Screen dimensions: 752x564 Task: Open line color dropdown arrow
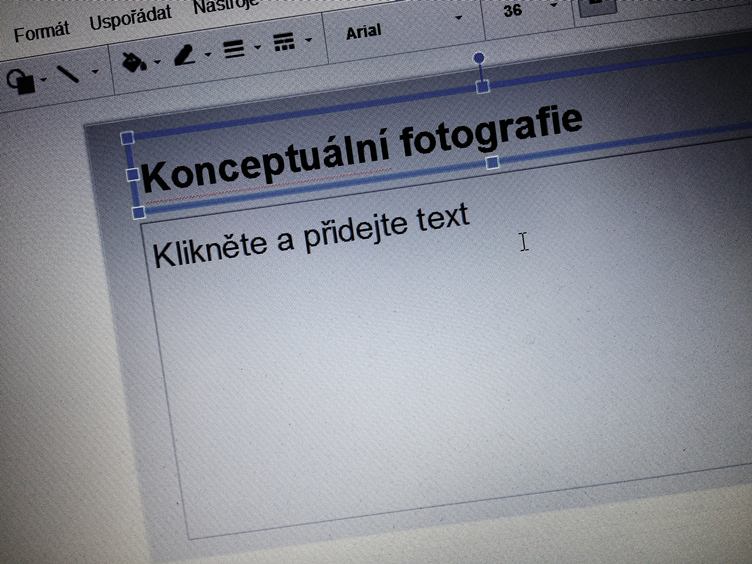[208, 54]
